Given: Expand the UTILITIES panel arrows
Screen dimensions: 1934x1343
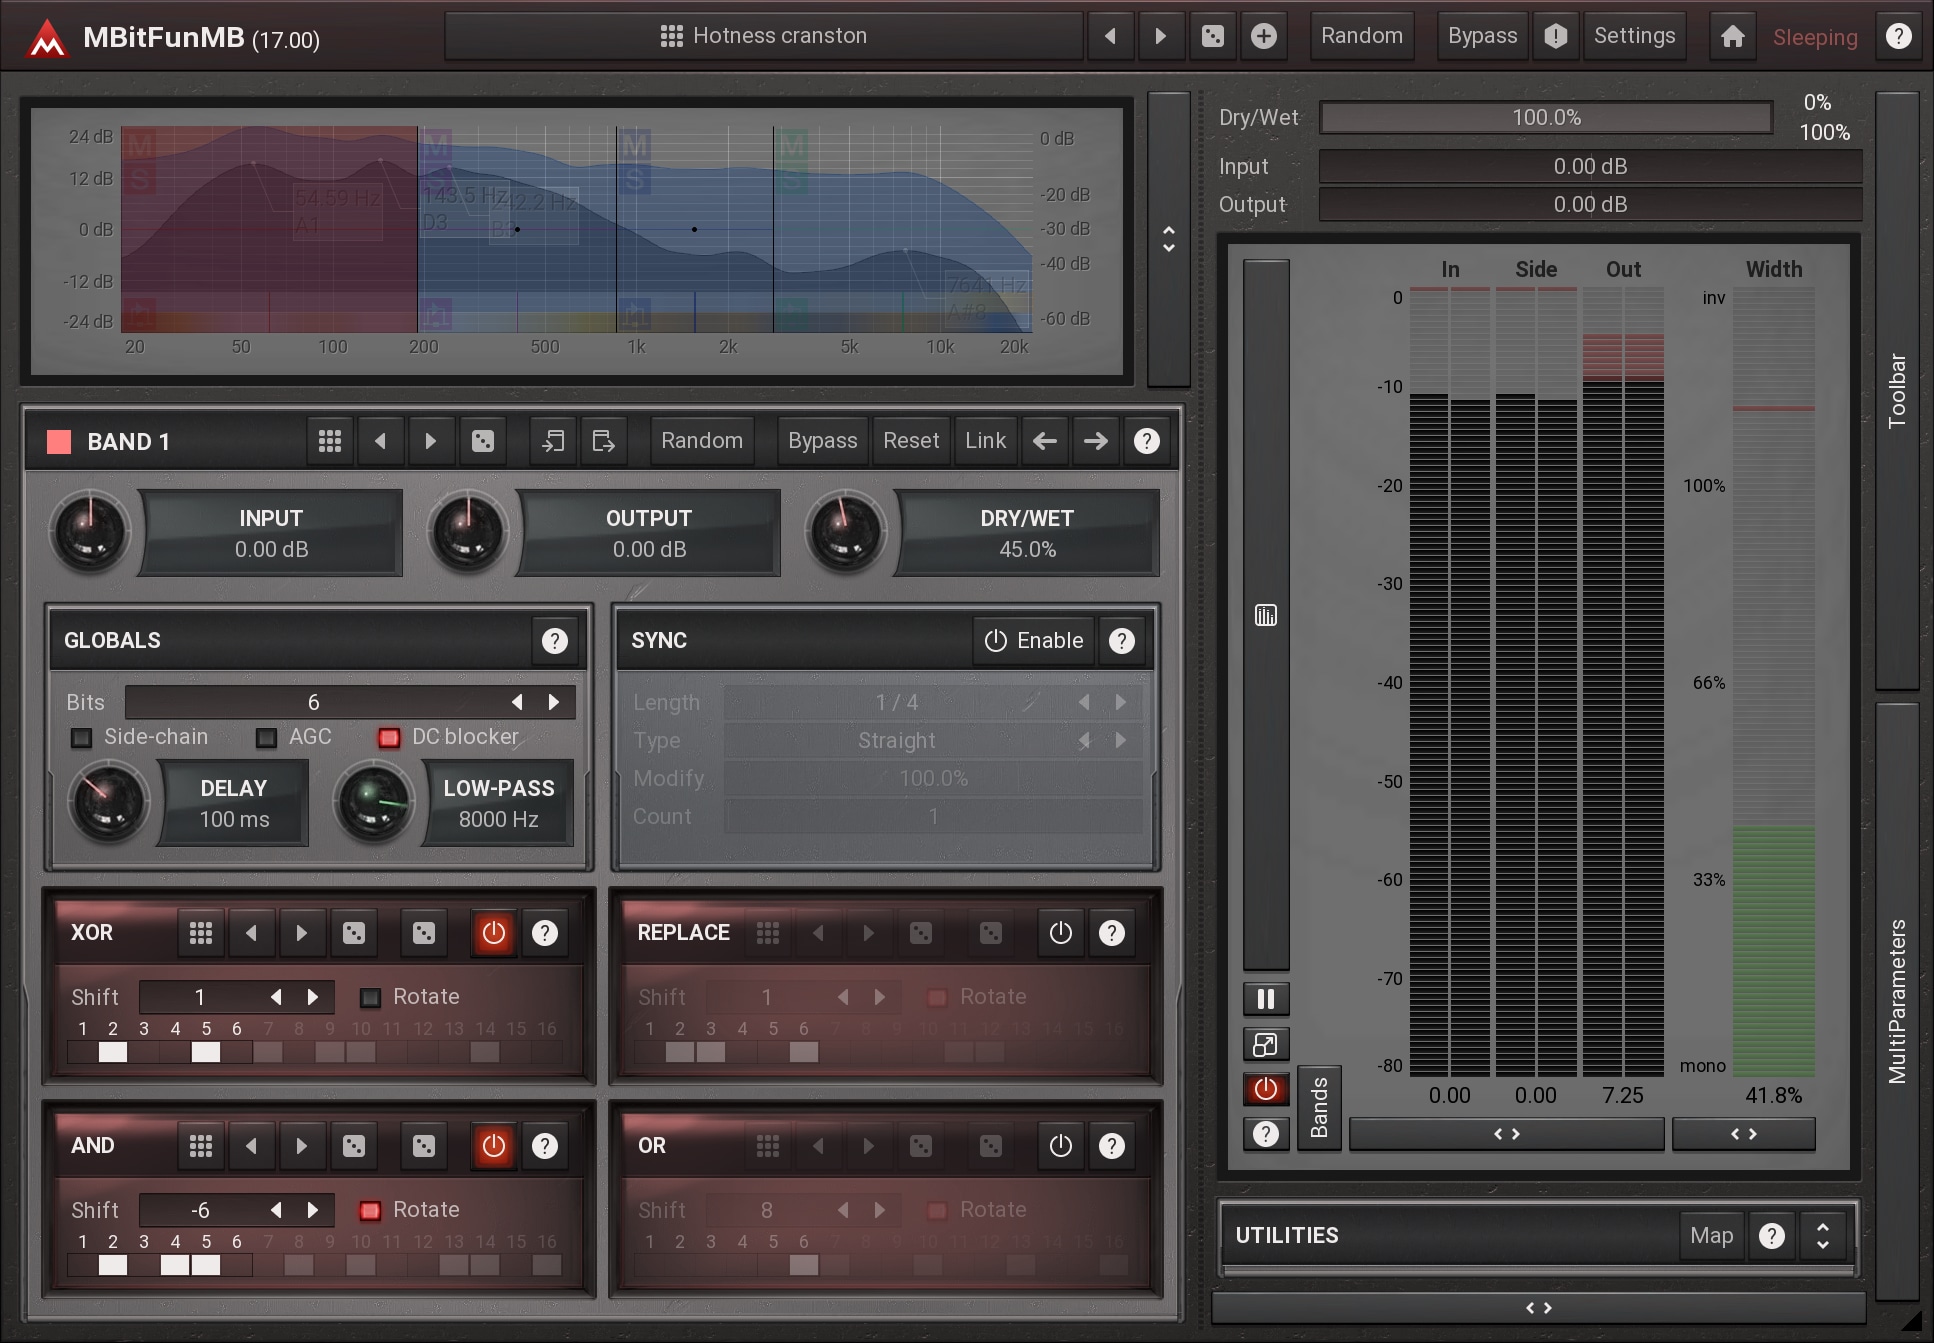Looking at the screenshot, I should 1822,1236.
